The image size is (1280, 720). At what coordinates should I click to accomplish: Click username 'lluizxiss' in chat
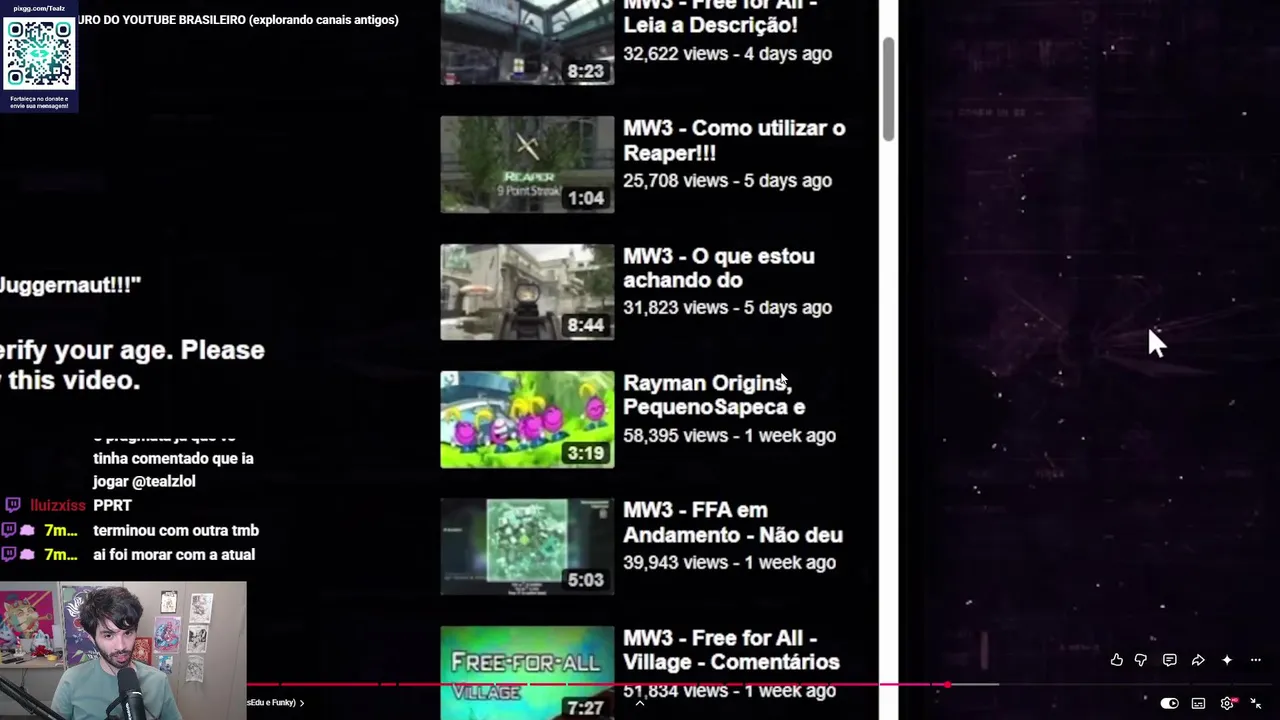point(58,506)
